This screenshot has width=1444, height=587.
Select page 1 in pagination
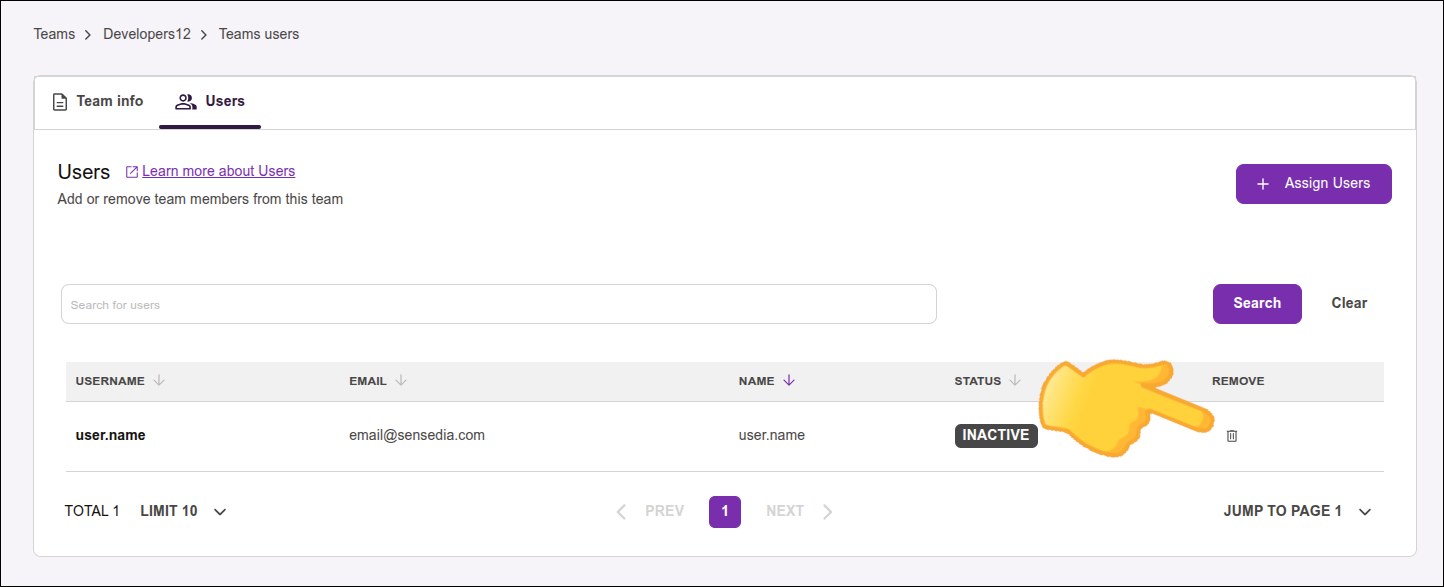(725, 512)
